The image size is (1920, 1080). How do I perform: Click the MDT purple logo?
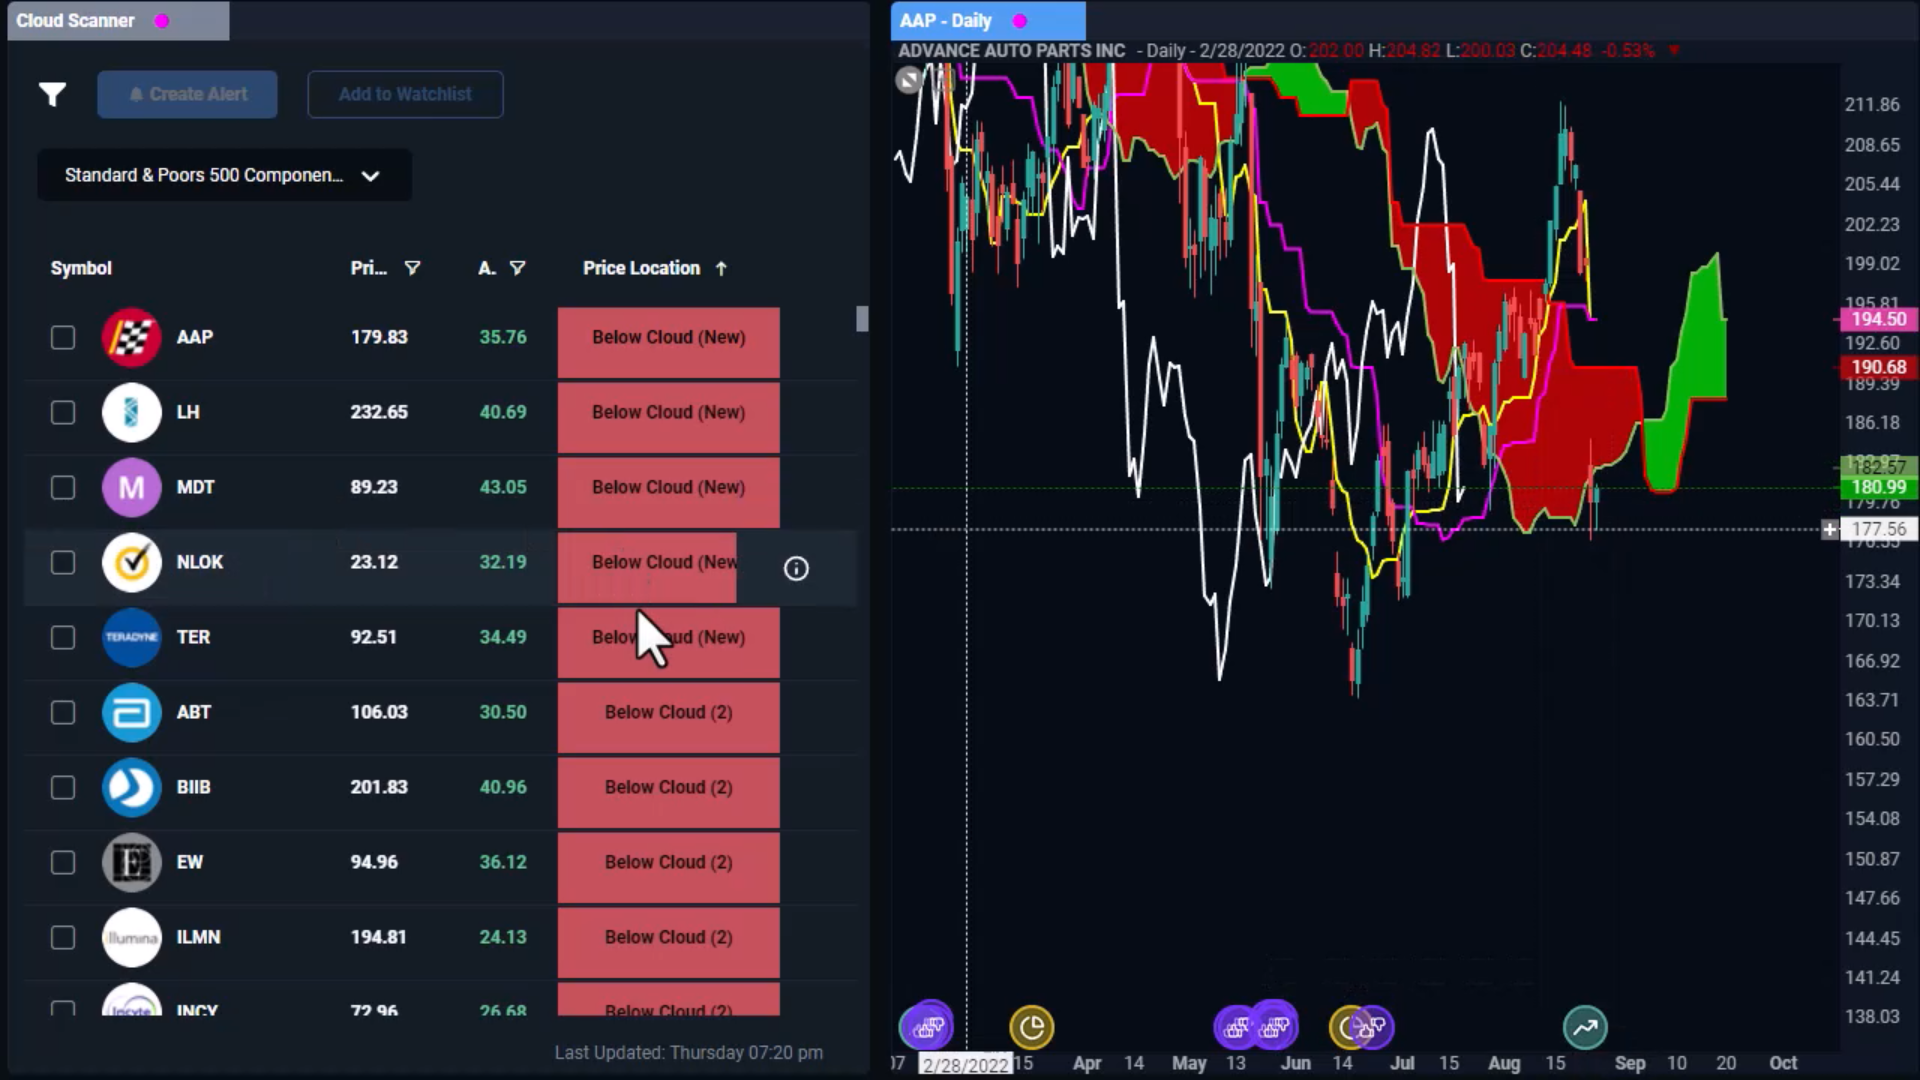coord(131,487)
